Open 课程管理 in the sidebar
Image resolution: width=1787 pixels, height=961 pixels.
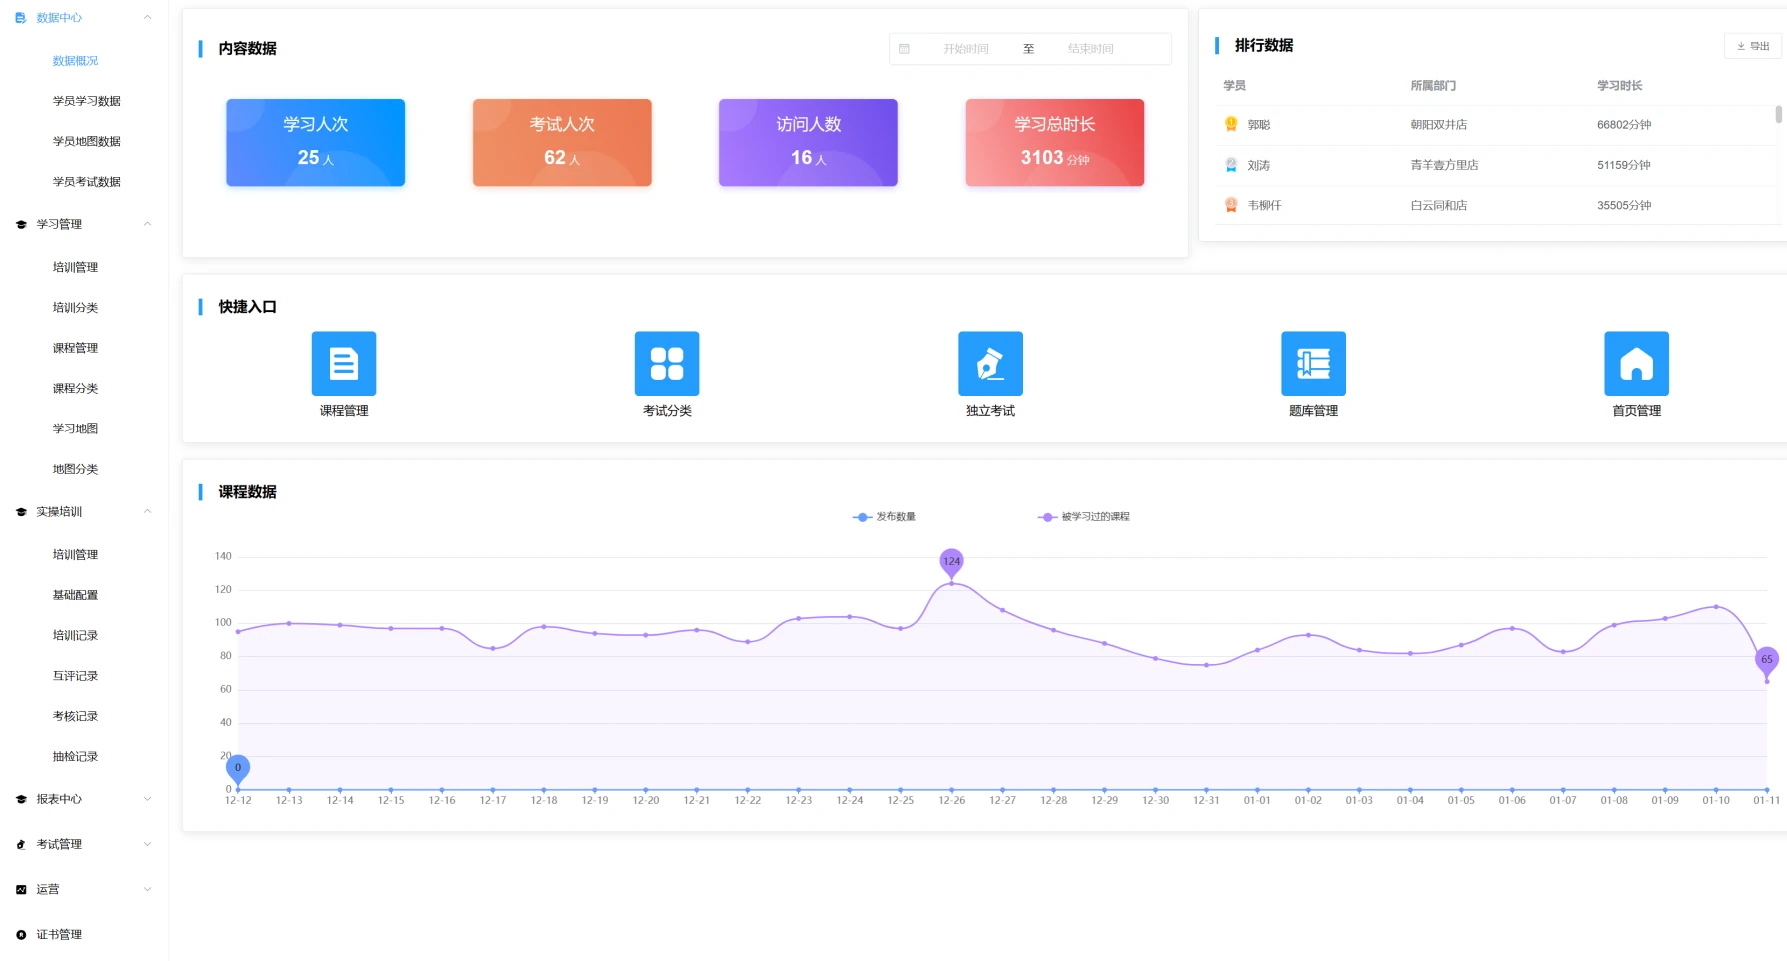(75, 348)
